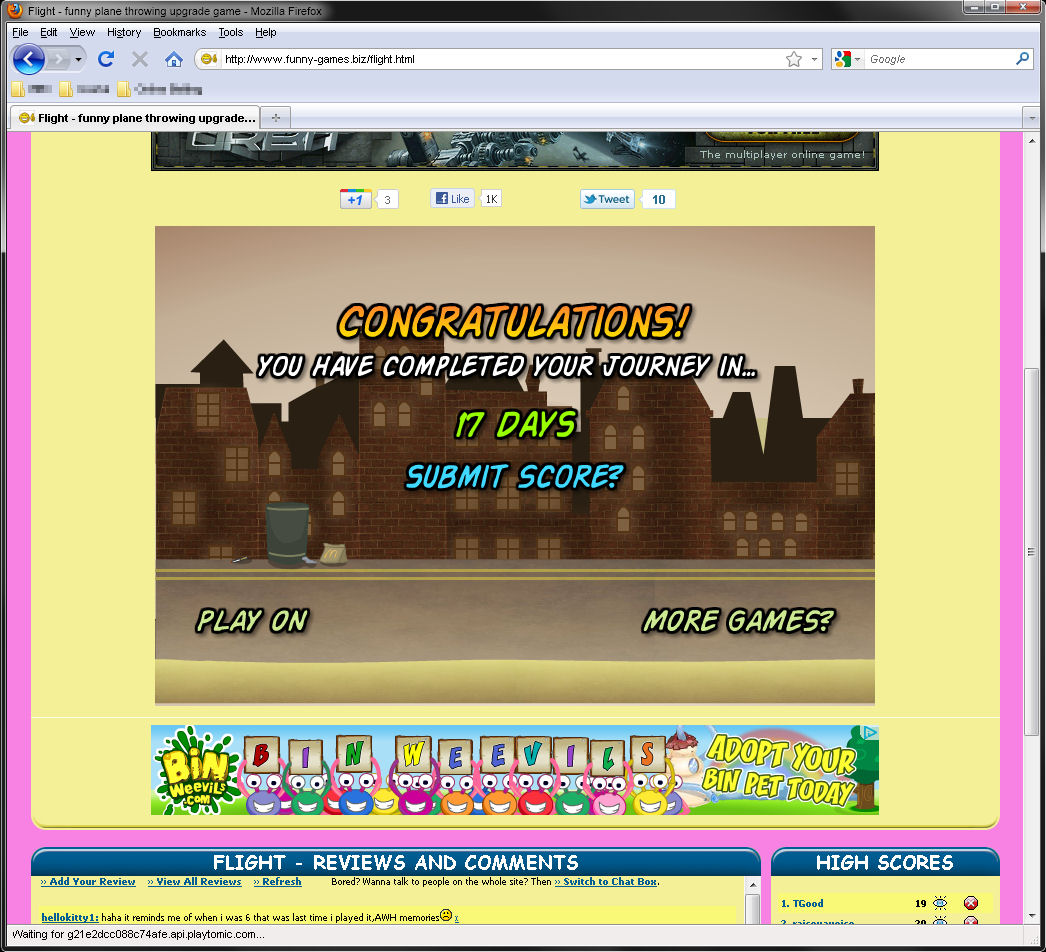View TGood's score details via eye icon

tap(938, 903)
